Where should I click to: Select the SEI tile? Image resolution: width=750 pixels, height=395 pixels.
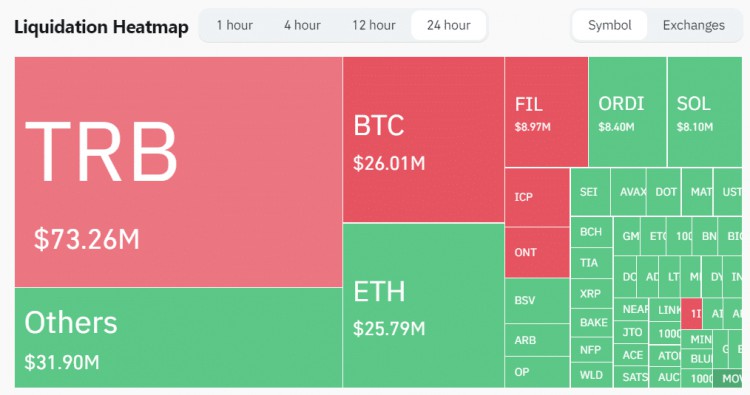coord(590,192)
